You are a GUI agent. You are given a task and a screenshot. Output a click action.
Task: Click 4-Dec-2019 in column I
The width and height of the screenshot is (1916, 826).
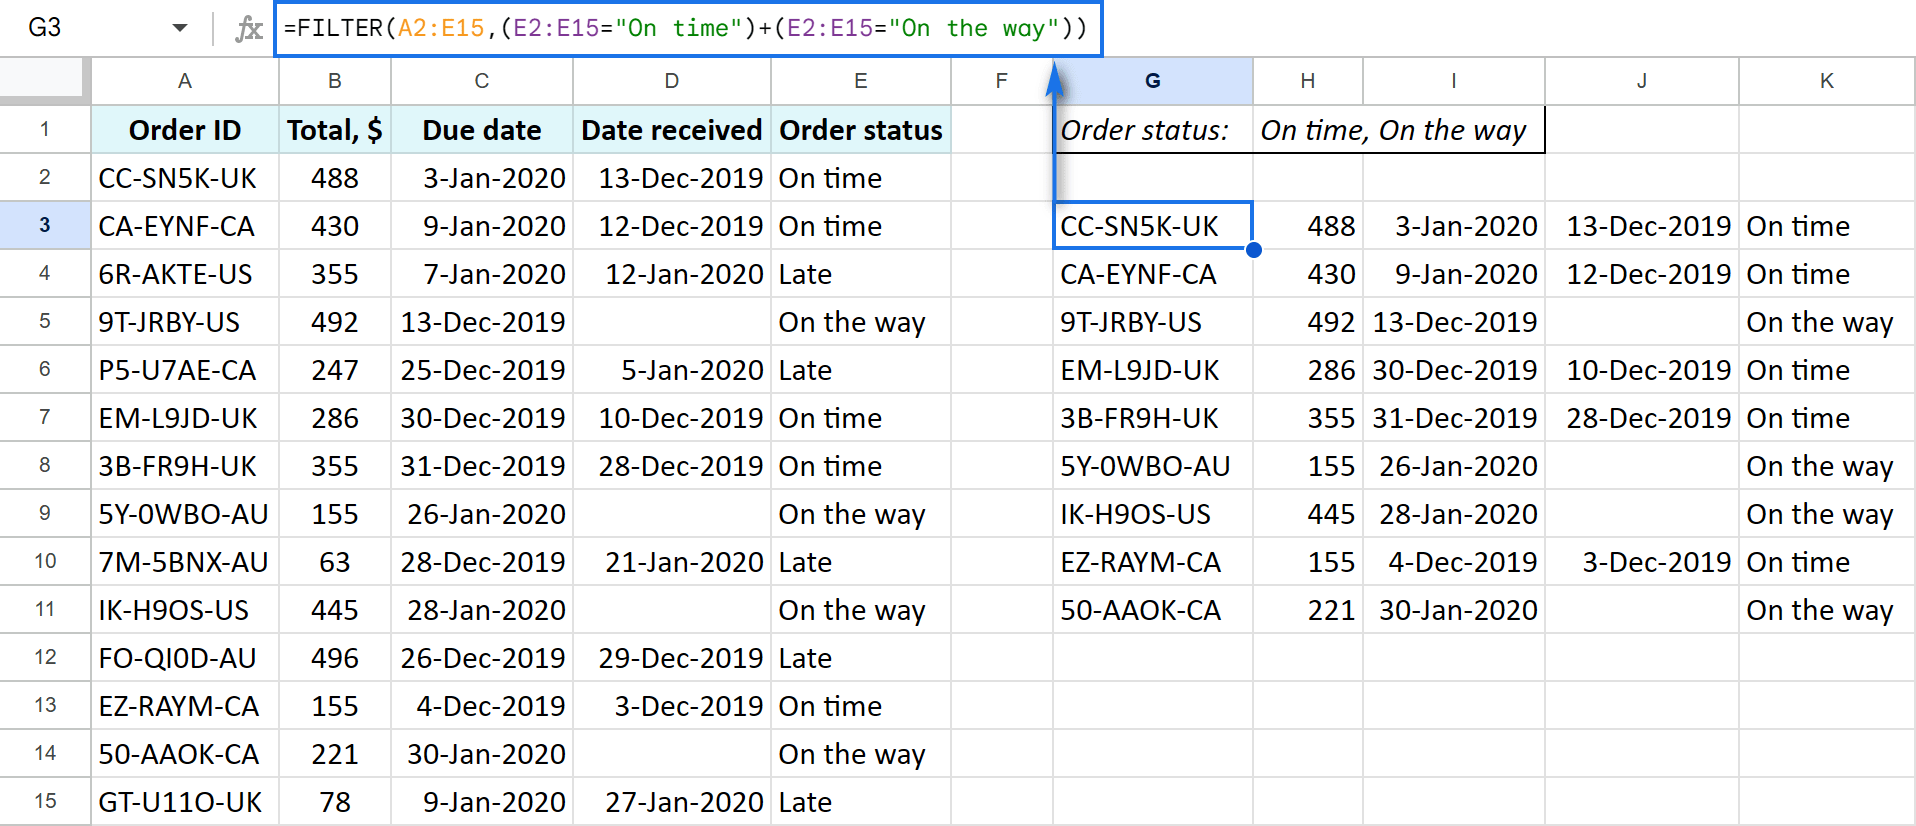point(1453,562)
